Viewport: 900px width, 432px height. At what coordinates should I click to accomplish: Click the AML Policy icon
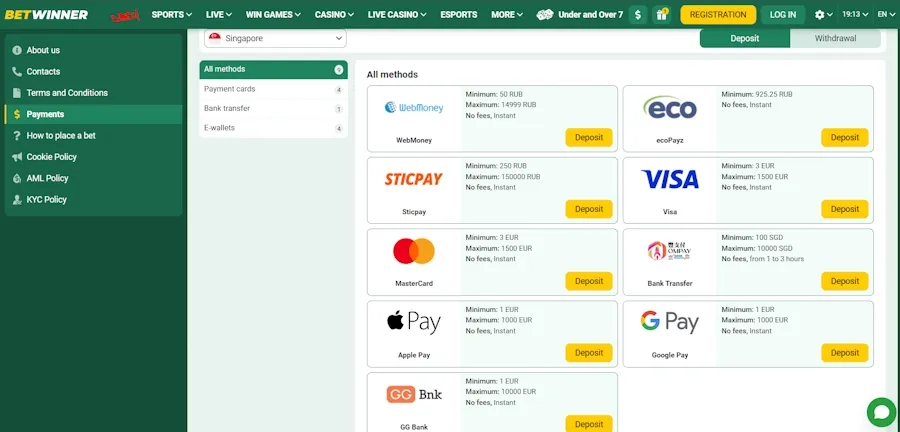17,178
